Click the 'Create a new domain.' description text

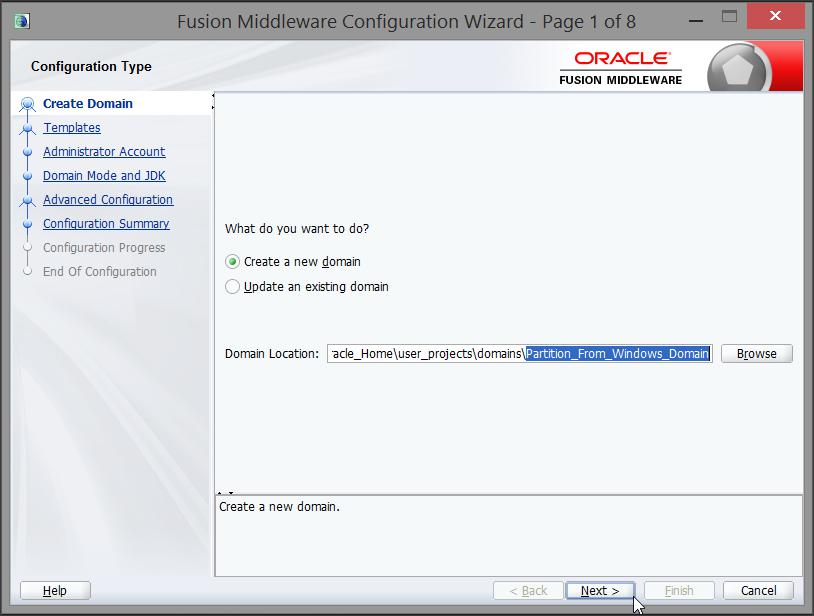(x=279, y=507)
